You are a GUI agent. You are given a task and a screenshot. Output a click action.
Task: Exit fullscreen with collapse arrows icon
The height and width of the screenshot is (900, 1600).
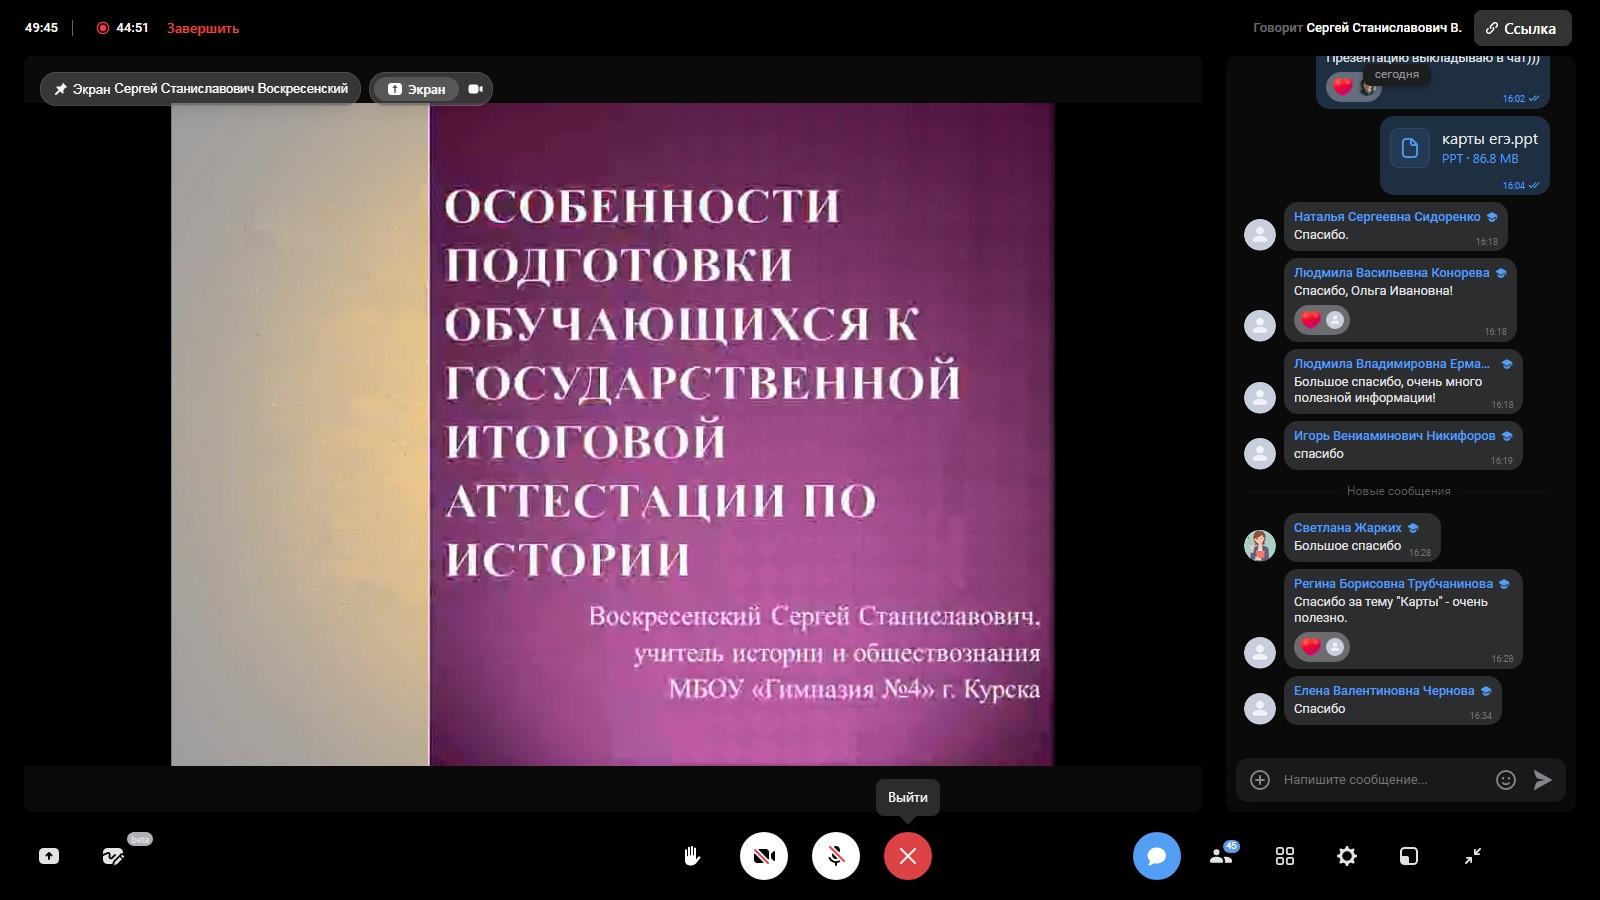click(x=1473, y=856)
